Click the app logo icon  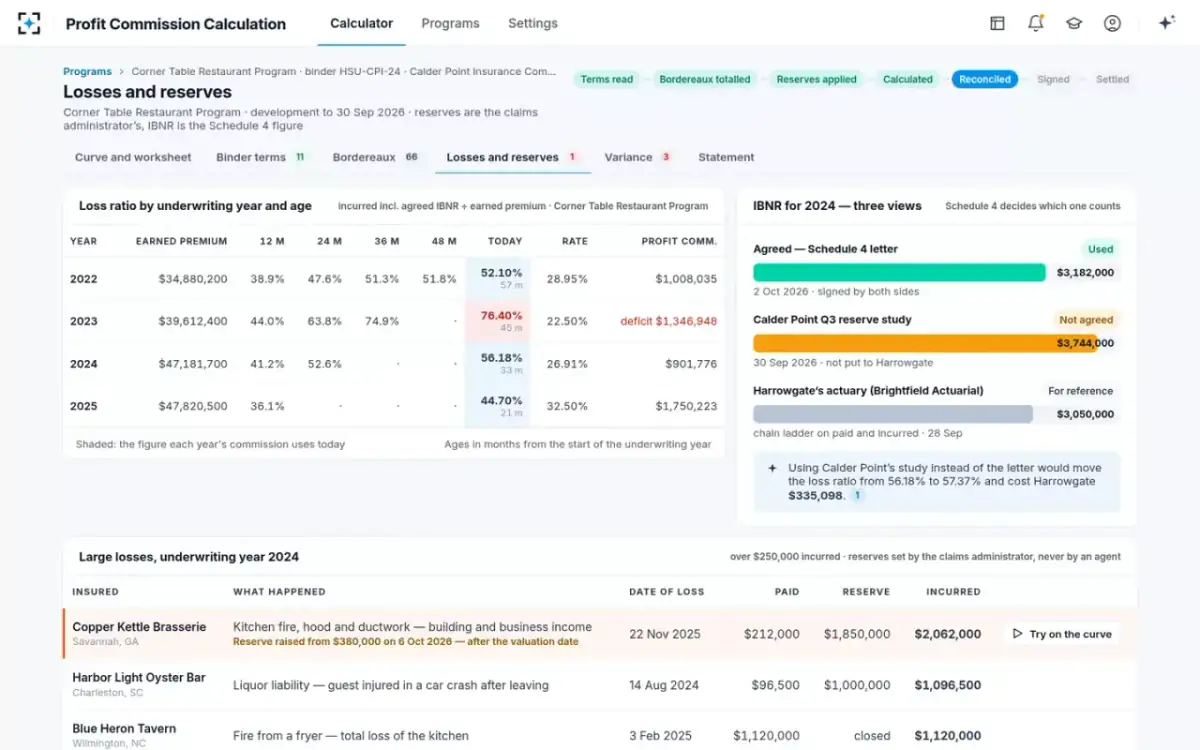tap(29, 23)
